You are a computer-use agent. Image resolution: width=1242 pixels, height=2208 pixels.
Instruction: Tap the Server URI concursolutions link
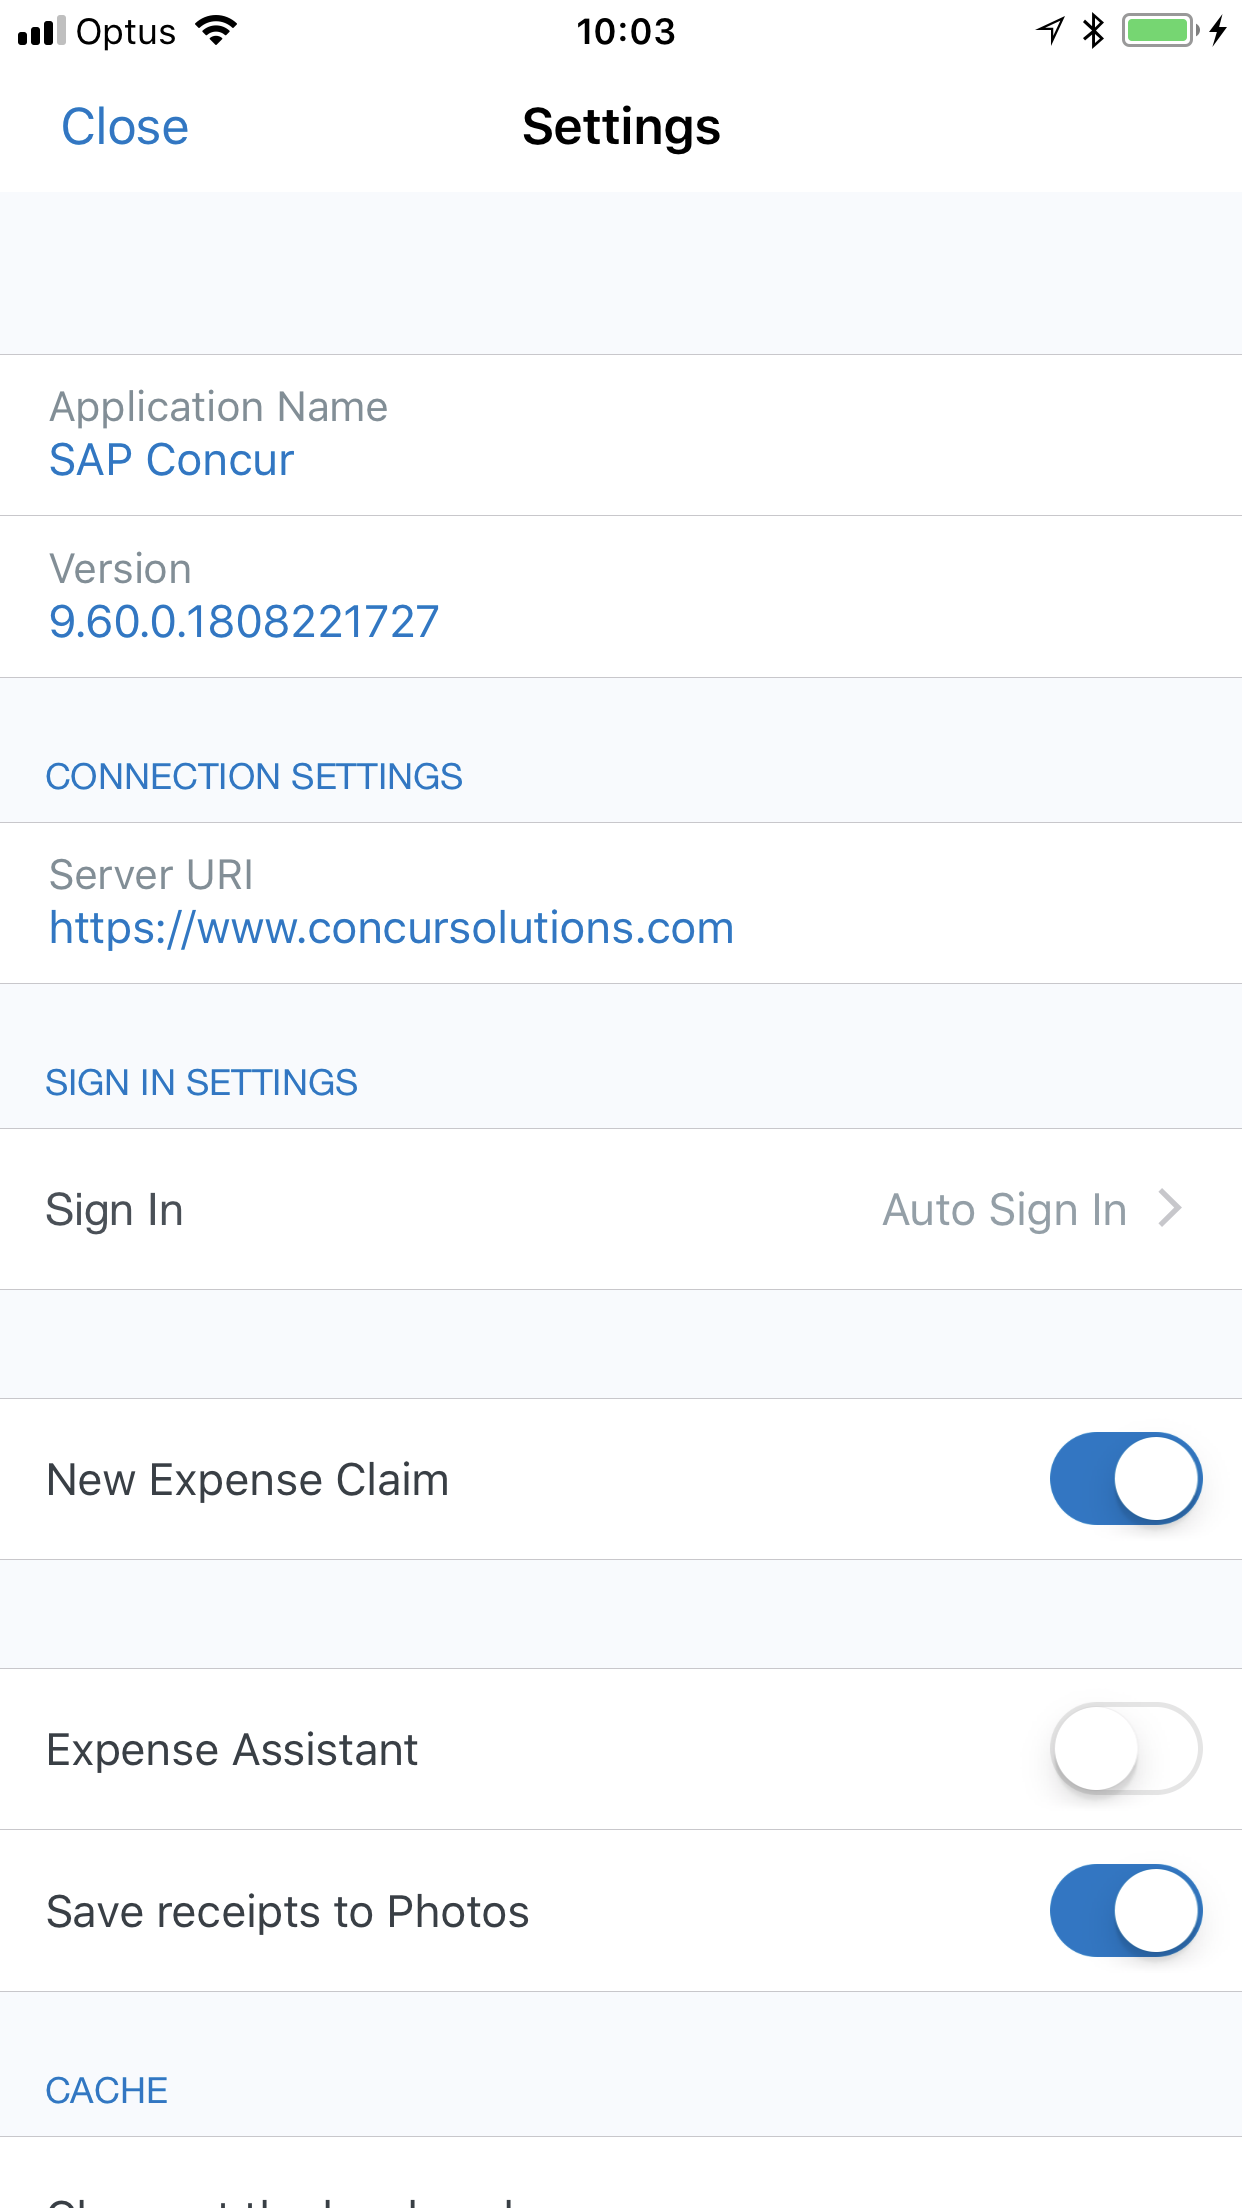tap(391, 928)
